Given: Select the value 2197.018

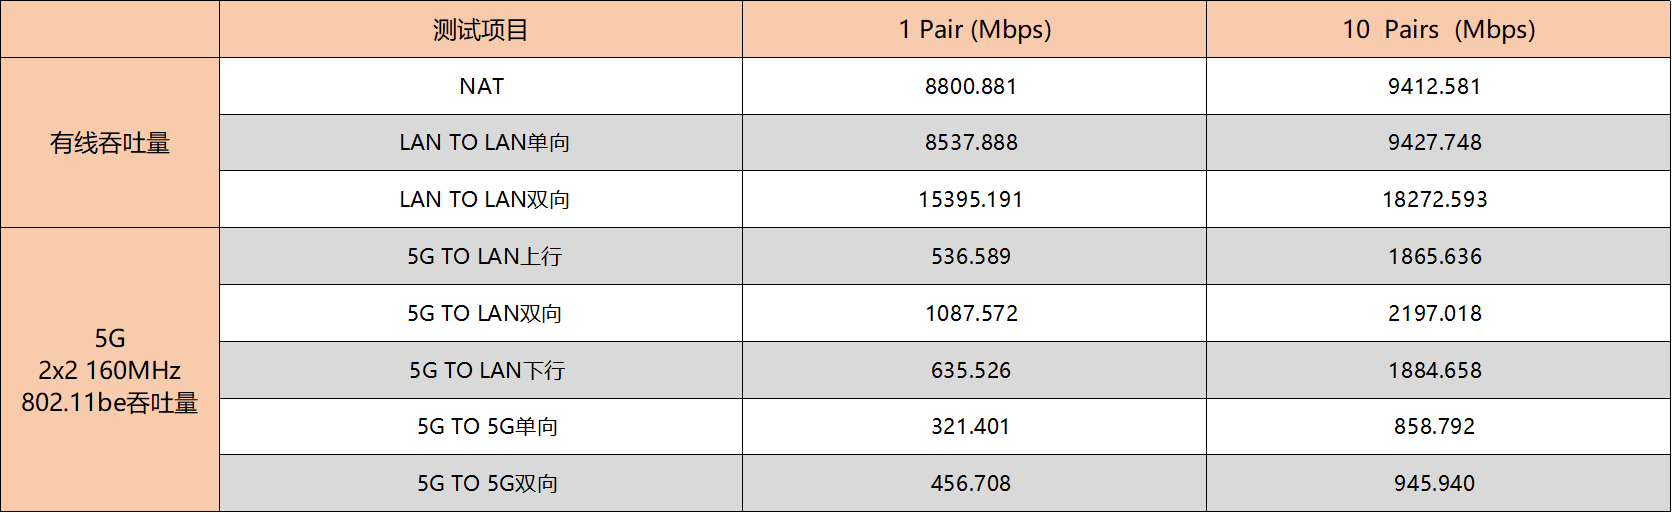Looking at the screenshot, I should click(1434, 314).
